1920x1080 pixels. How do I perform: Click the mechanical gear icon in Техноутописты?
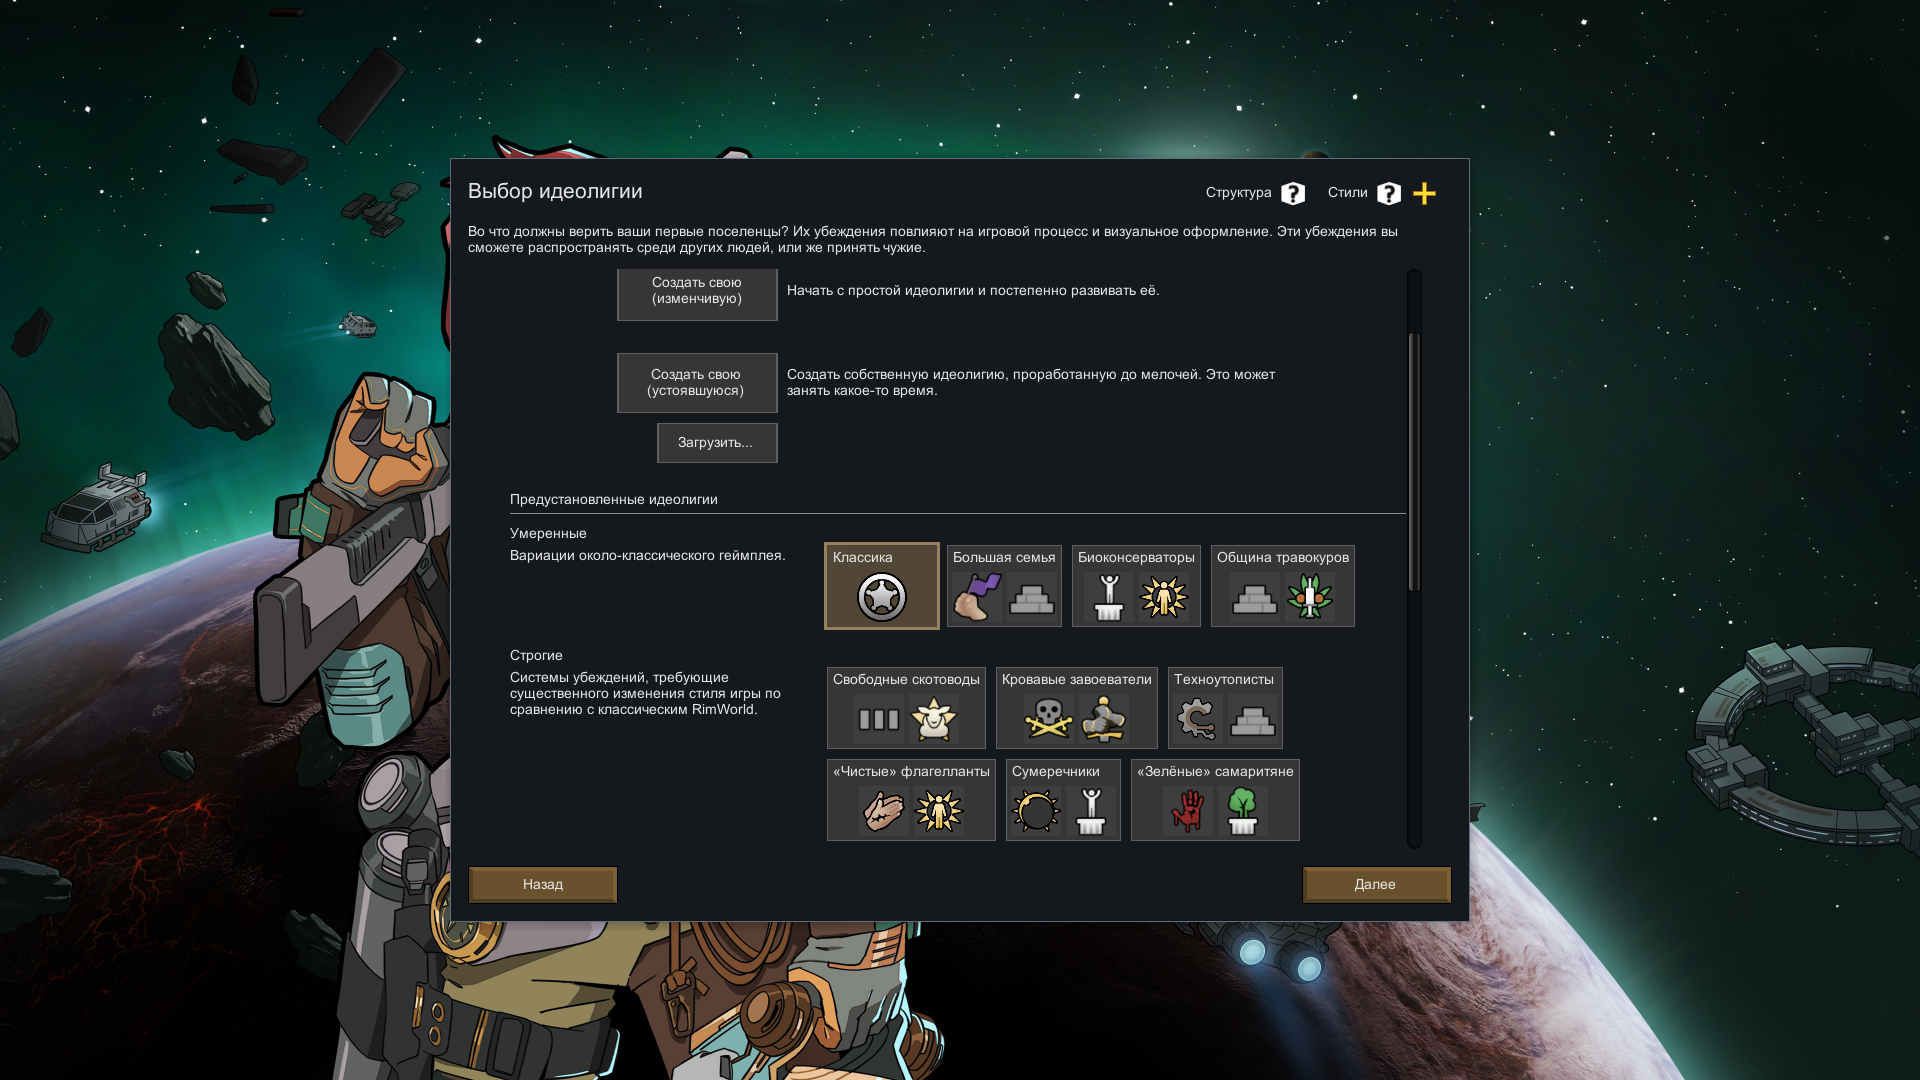pyautogui.click(x=1198, y=719)
